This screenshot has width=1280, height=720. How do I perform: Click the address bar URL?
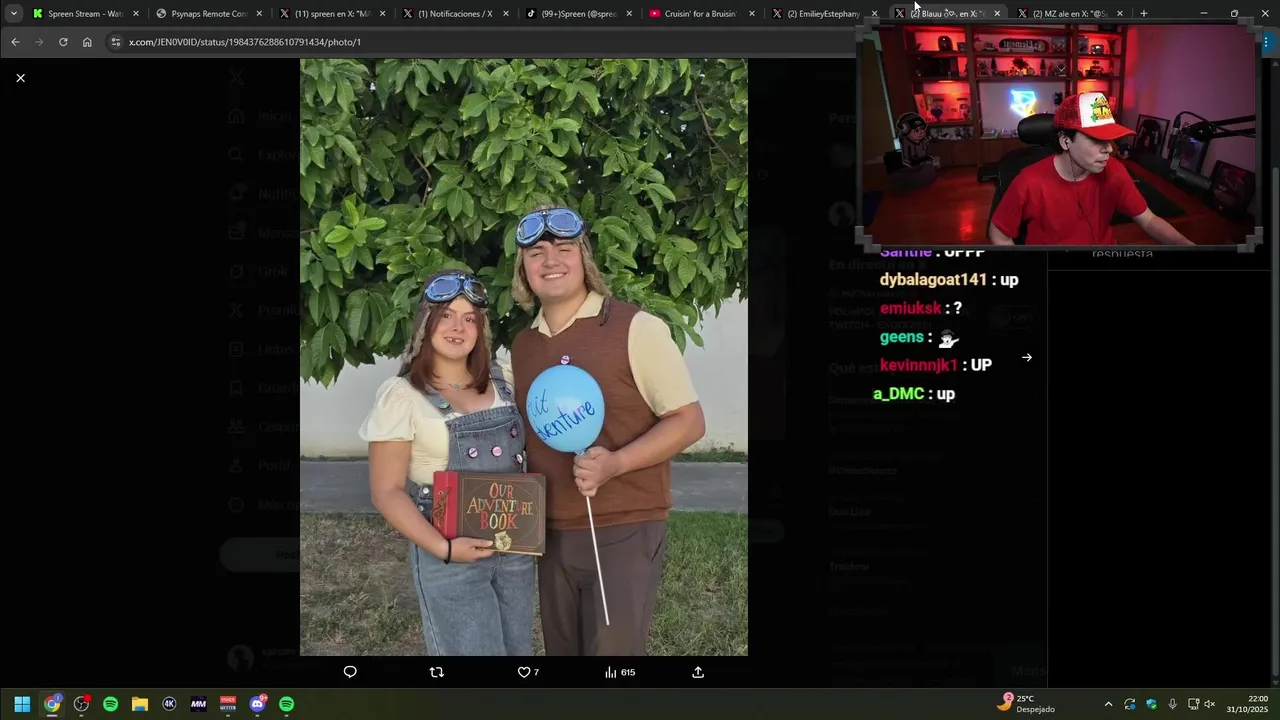(245, 42)
